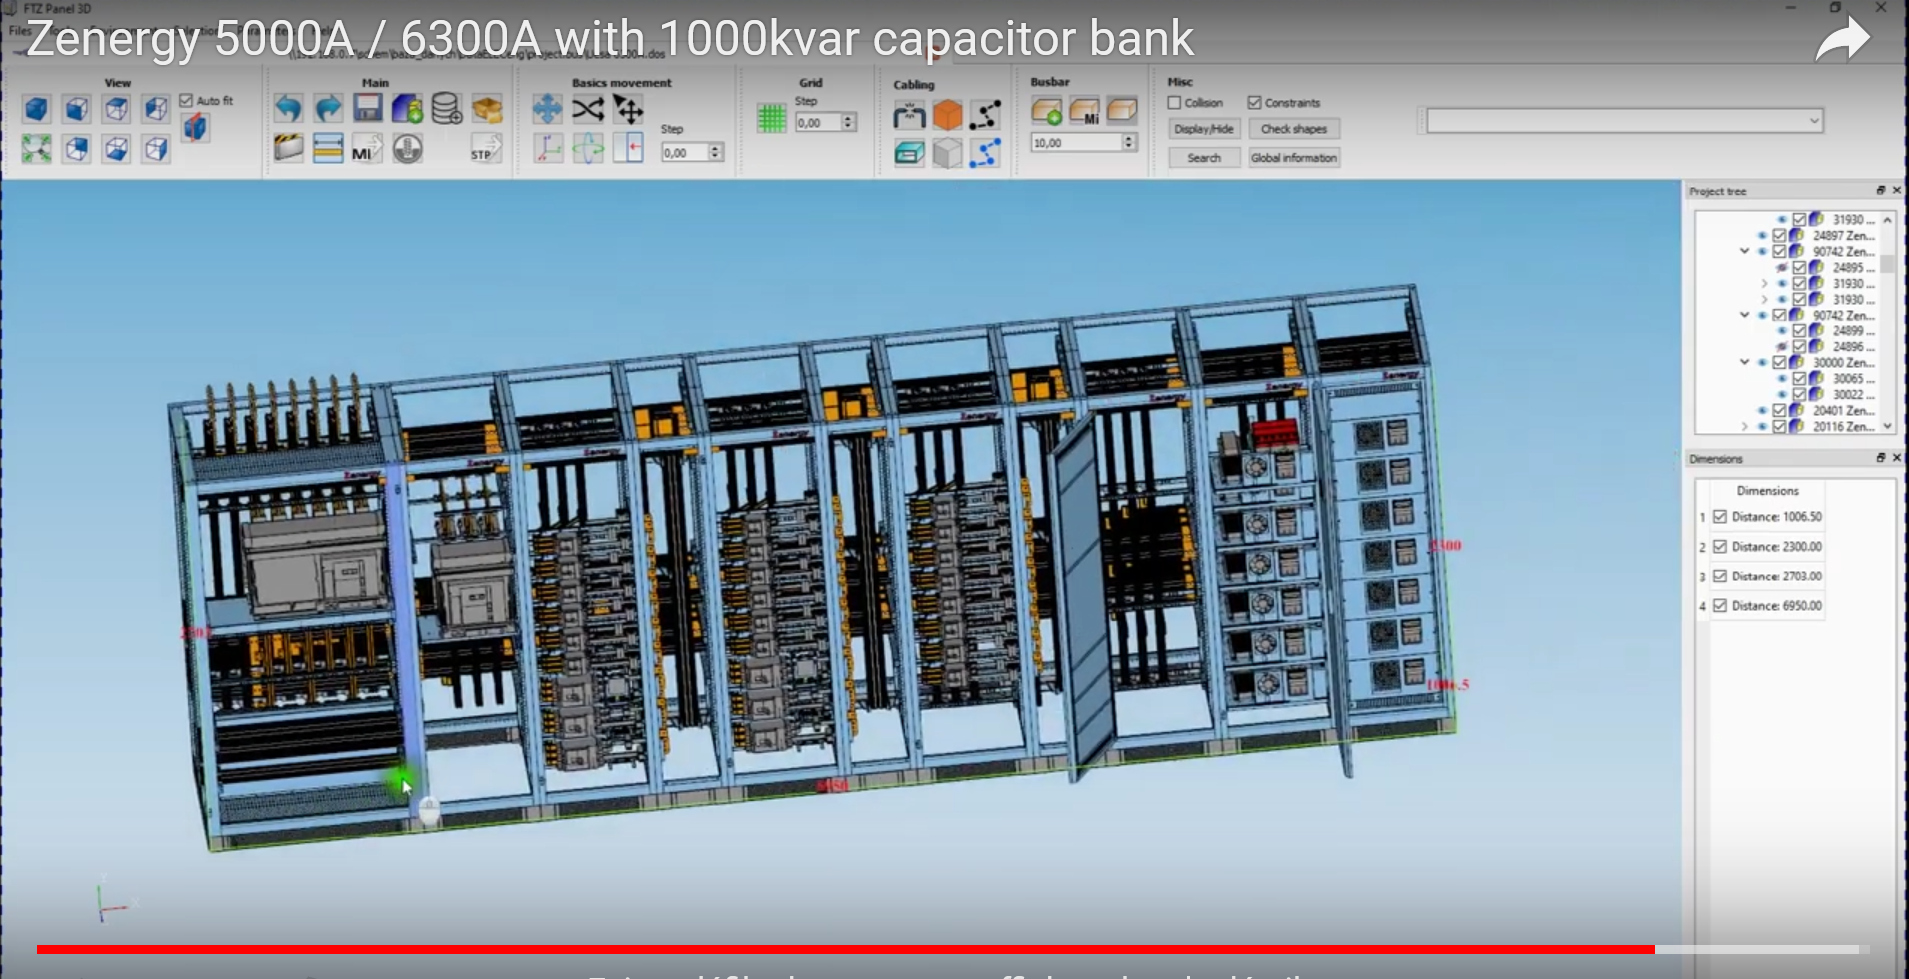Click the cardboard boxes package icon

487,108
